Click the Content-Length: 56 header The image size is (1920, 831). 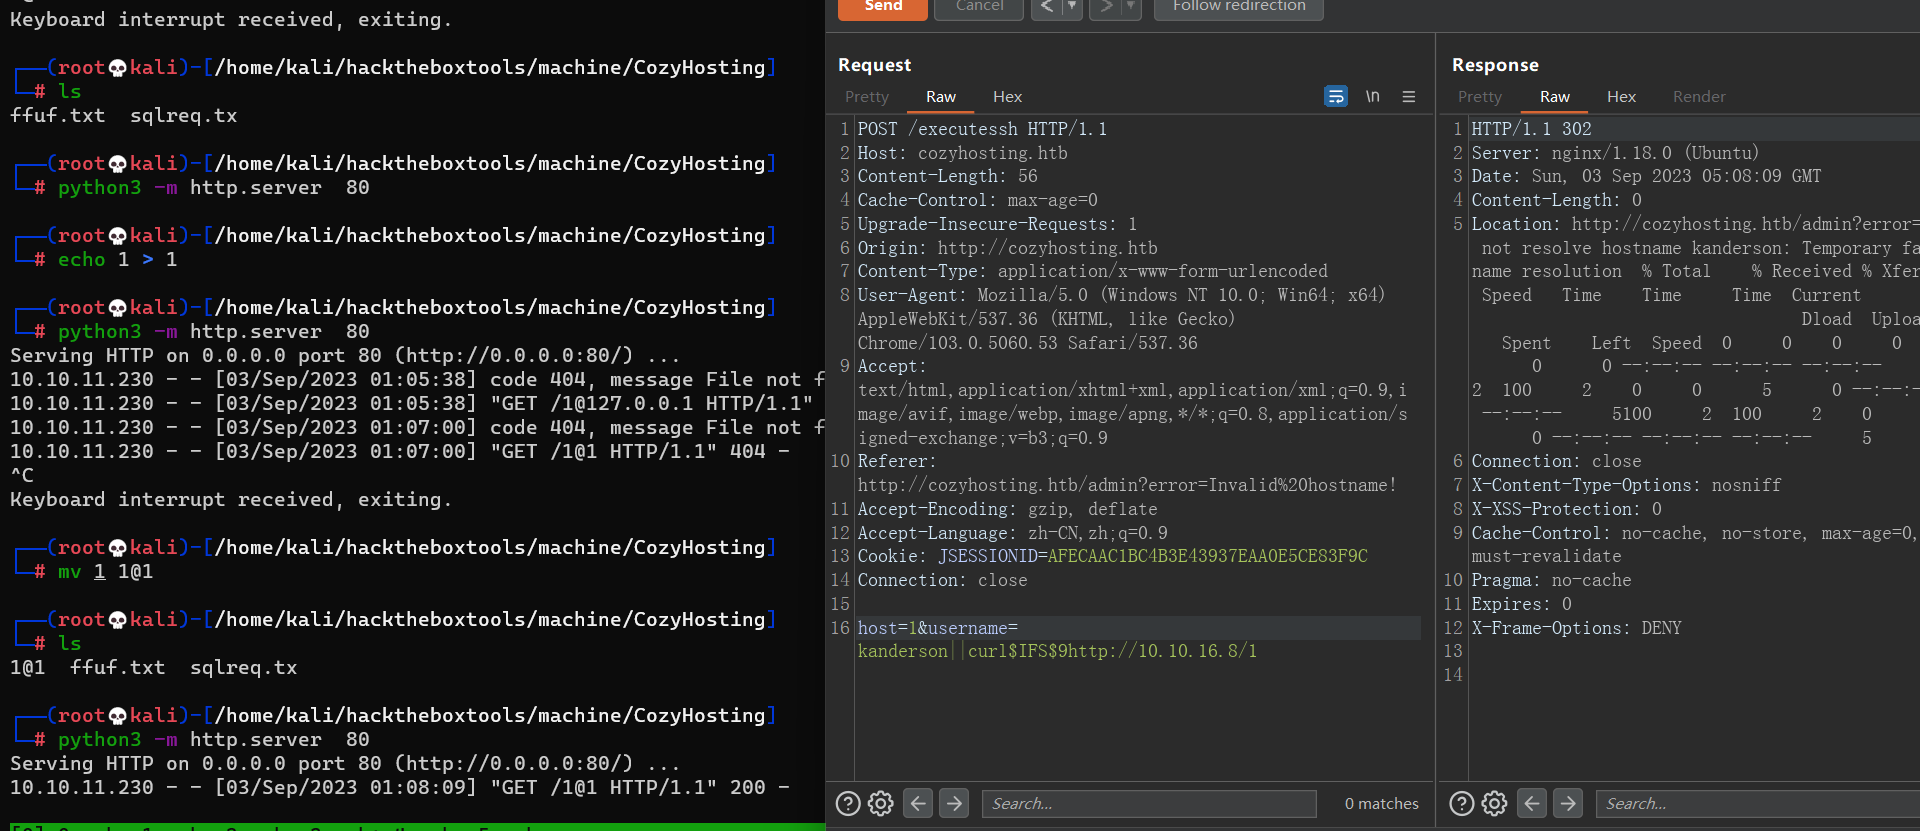click(947, 176)
